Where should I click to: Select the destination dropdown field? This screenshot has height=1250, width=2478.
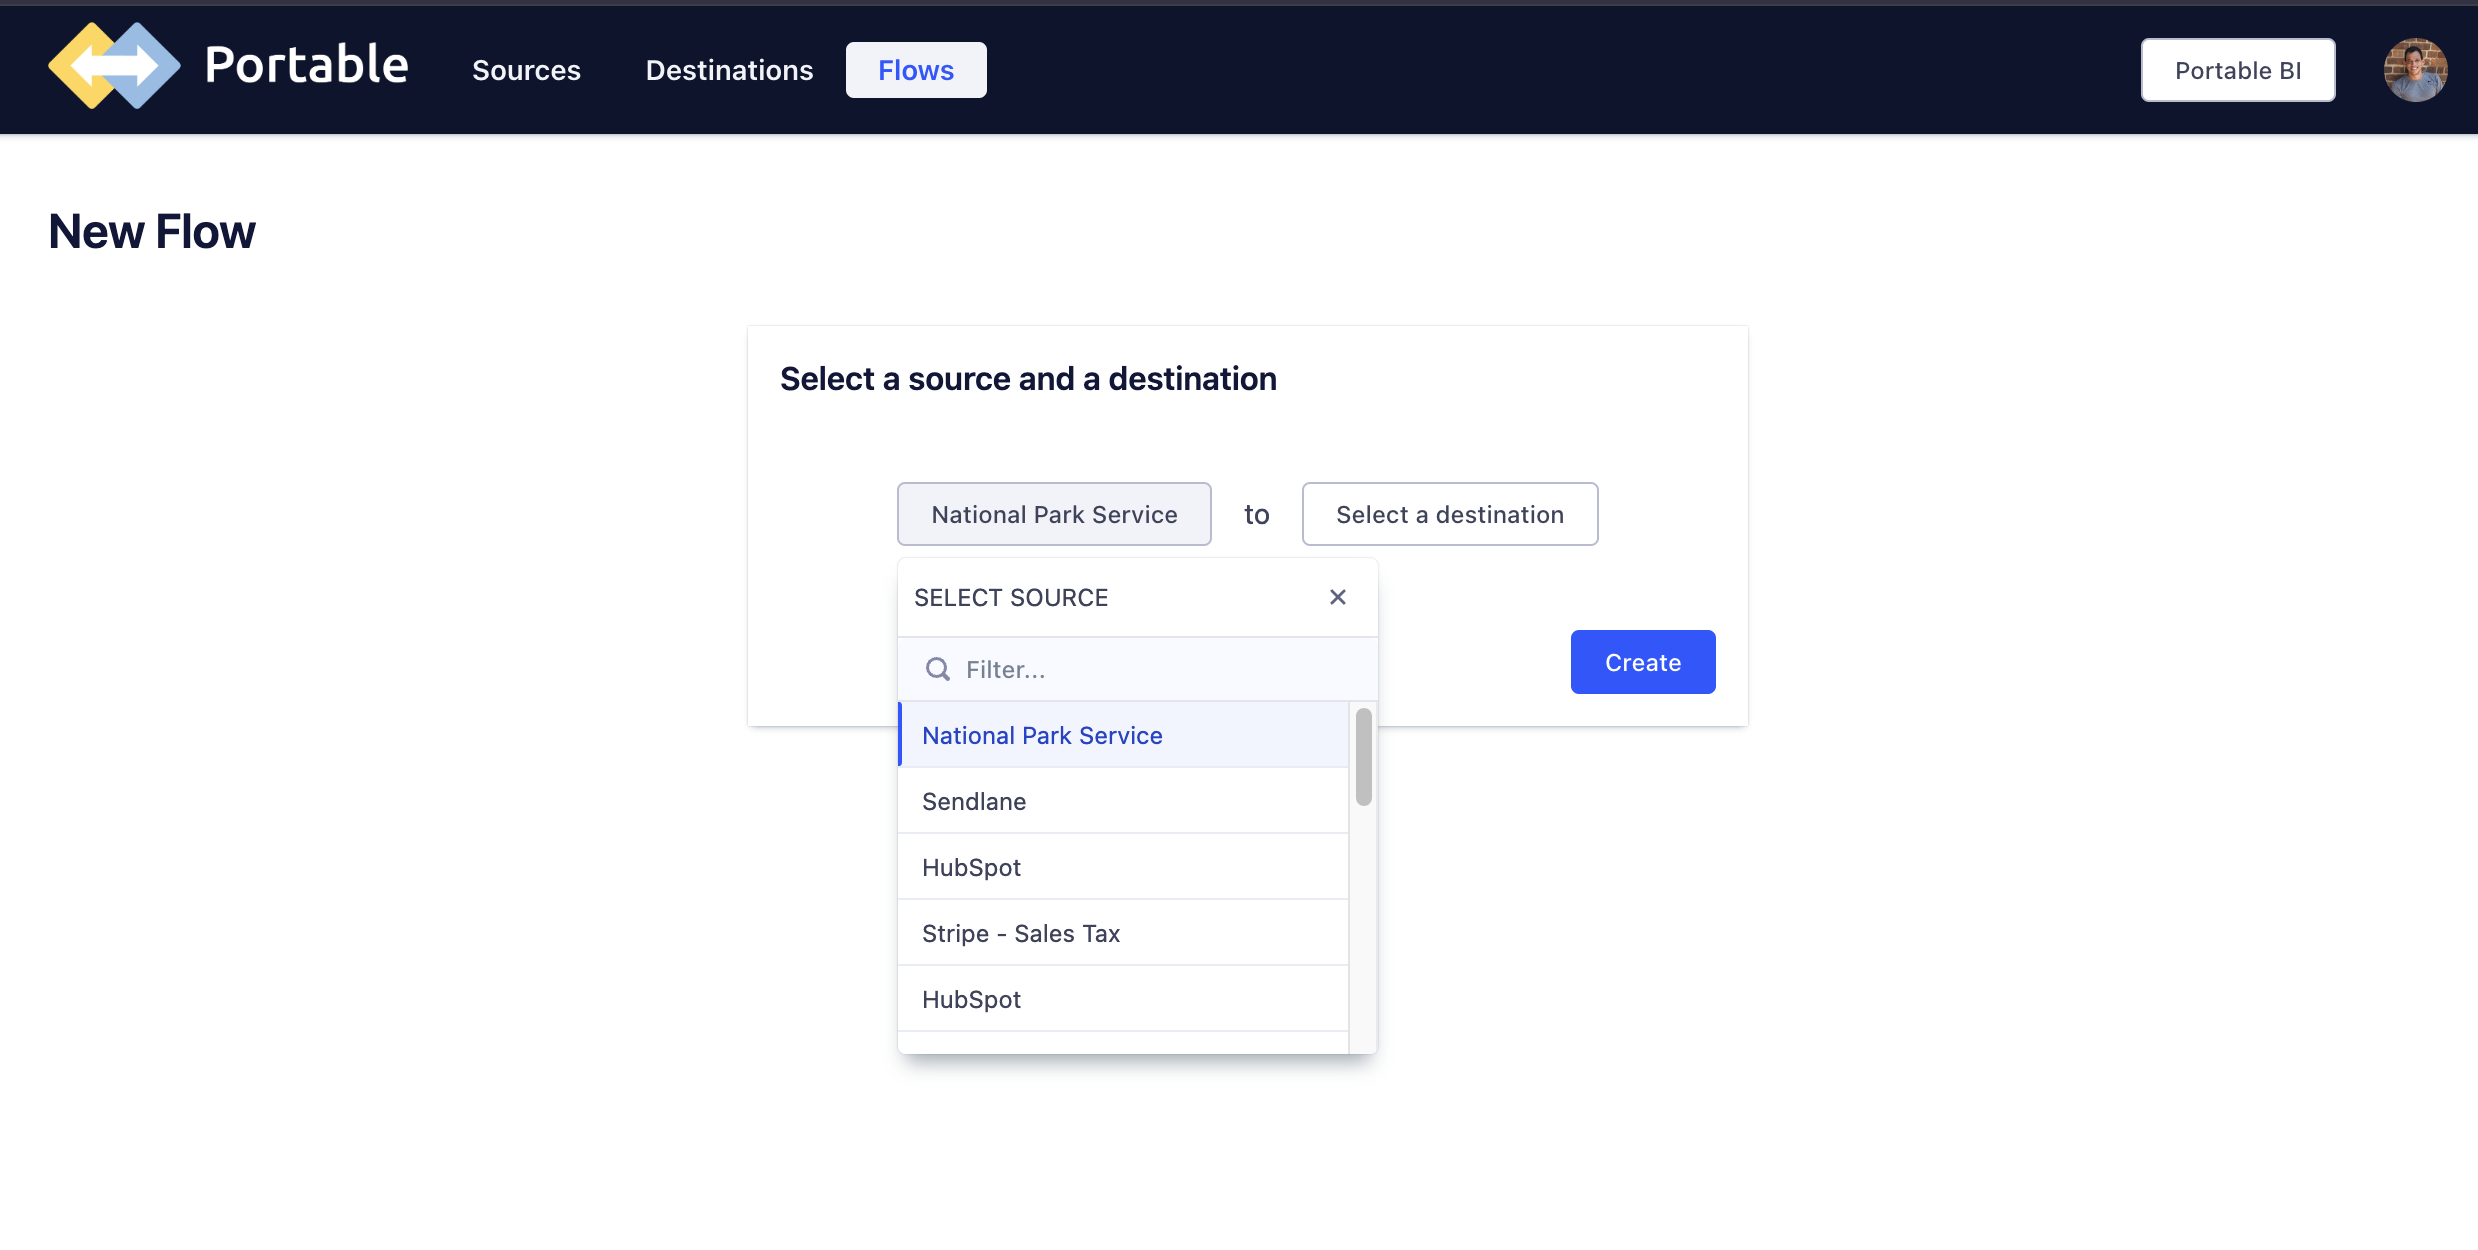click(x=1449, y=513)
